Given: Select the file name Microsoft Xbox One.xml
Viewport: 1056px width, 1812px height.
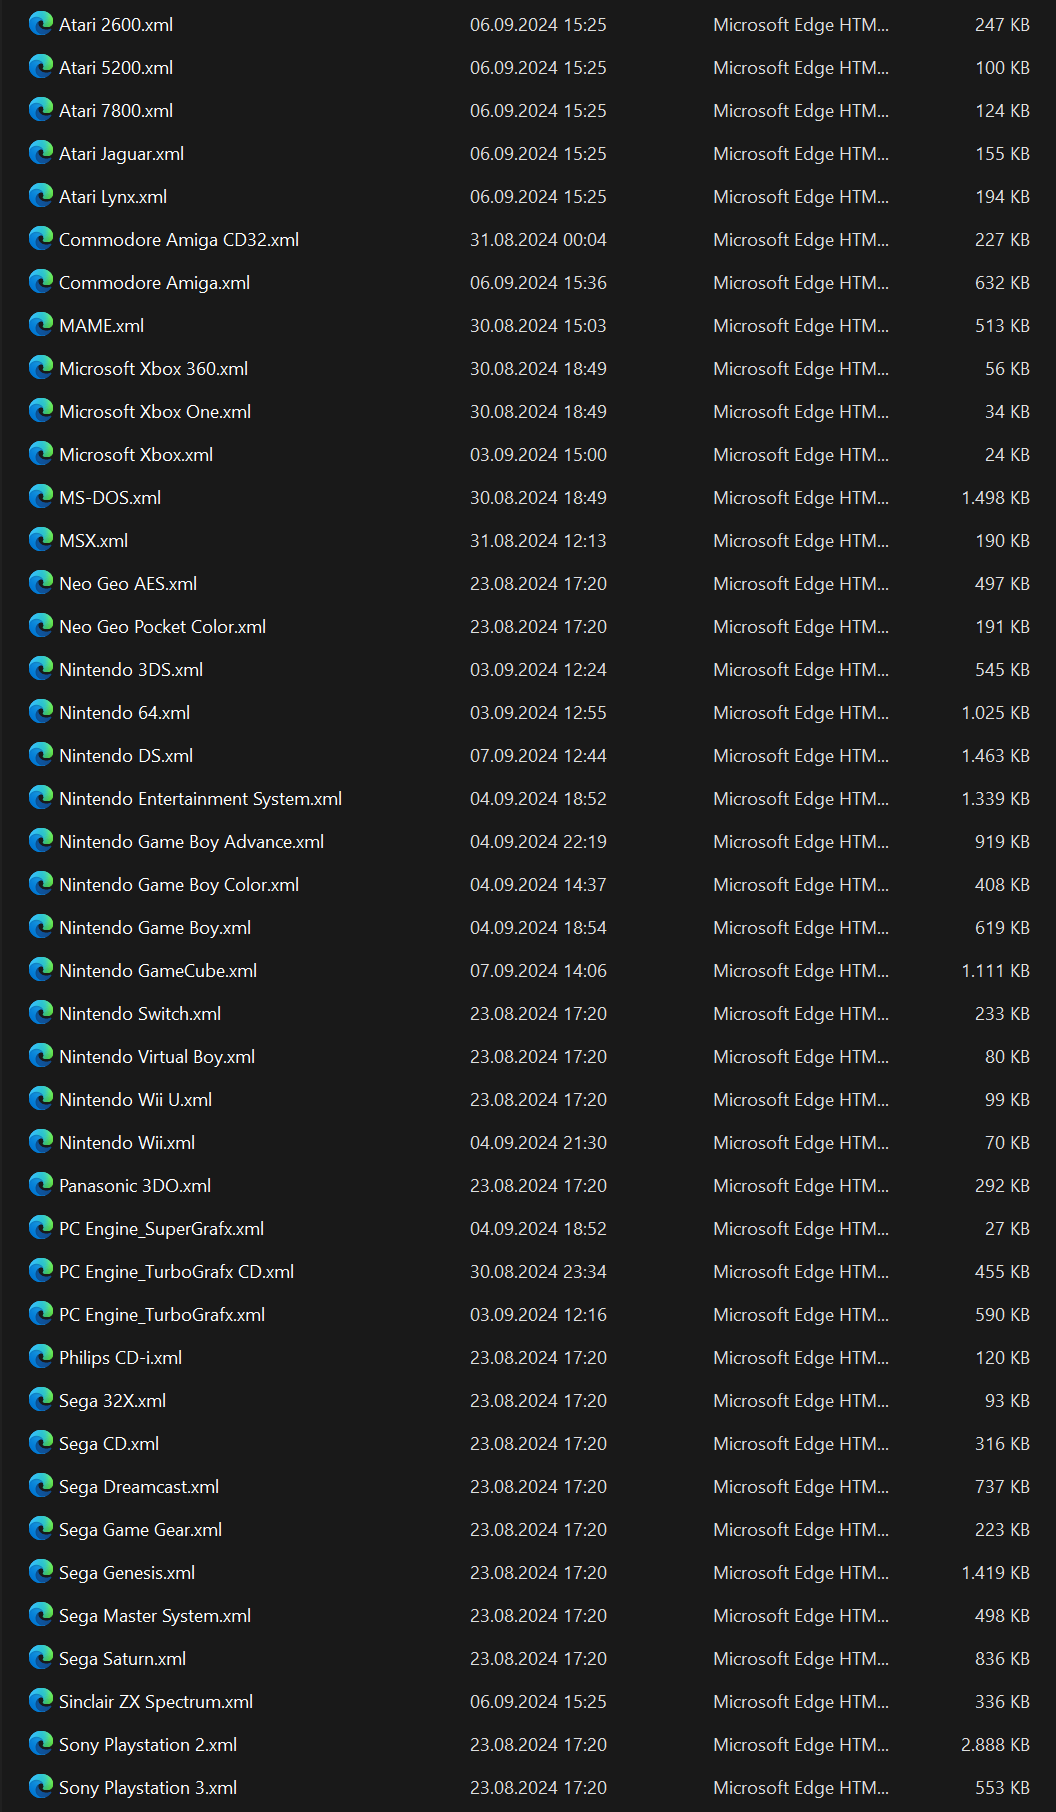Looking at the screenshot, I should pyautogui.click(x=155, y=412).
